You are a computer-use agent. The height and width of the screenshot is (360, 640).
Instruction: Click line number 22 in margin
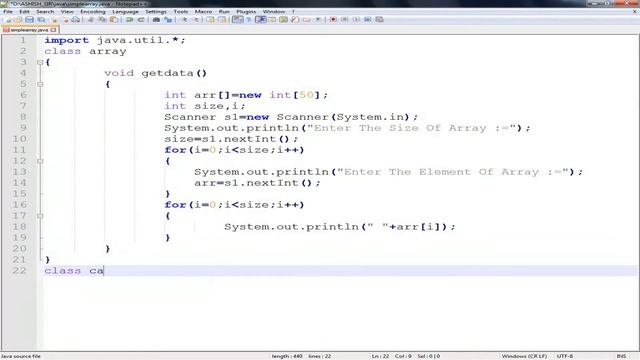(19, 271)
